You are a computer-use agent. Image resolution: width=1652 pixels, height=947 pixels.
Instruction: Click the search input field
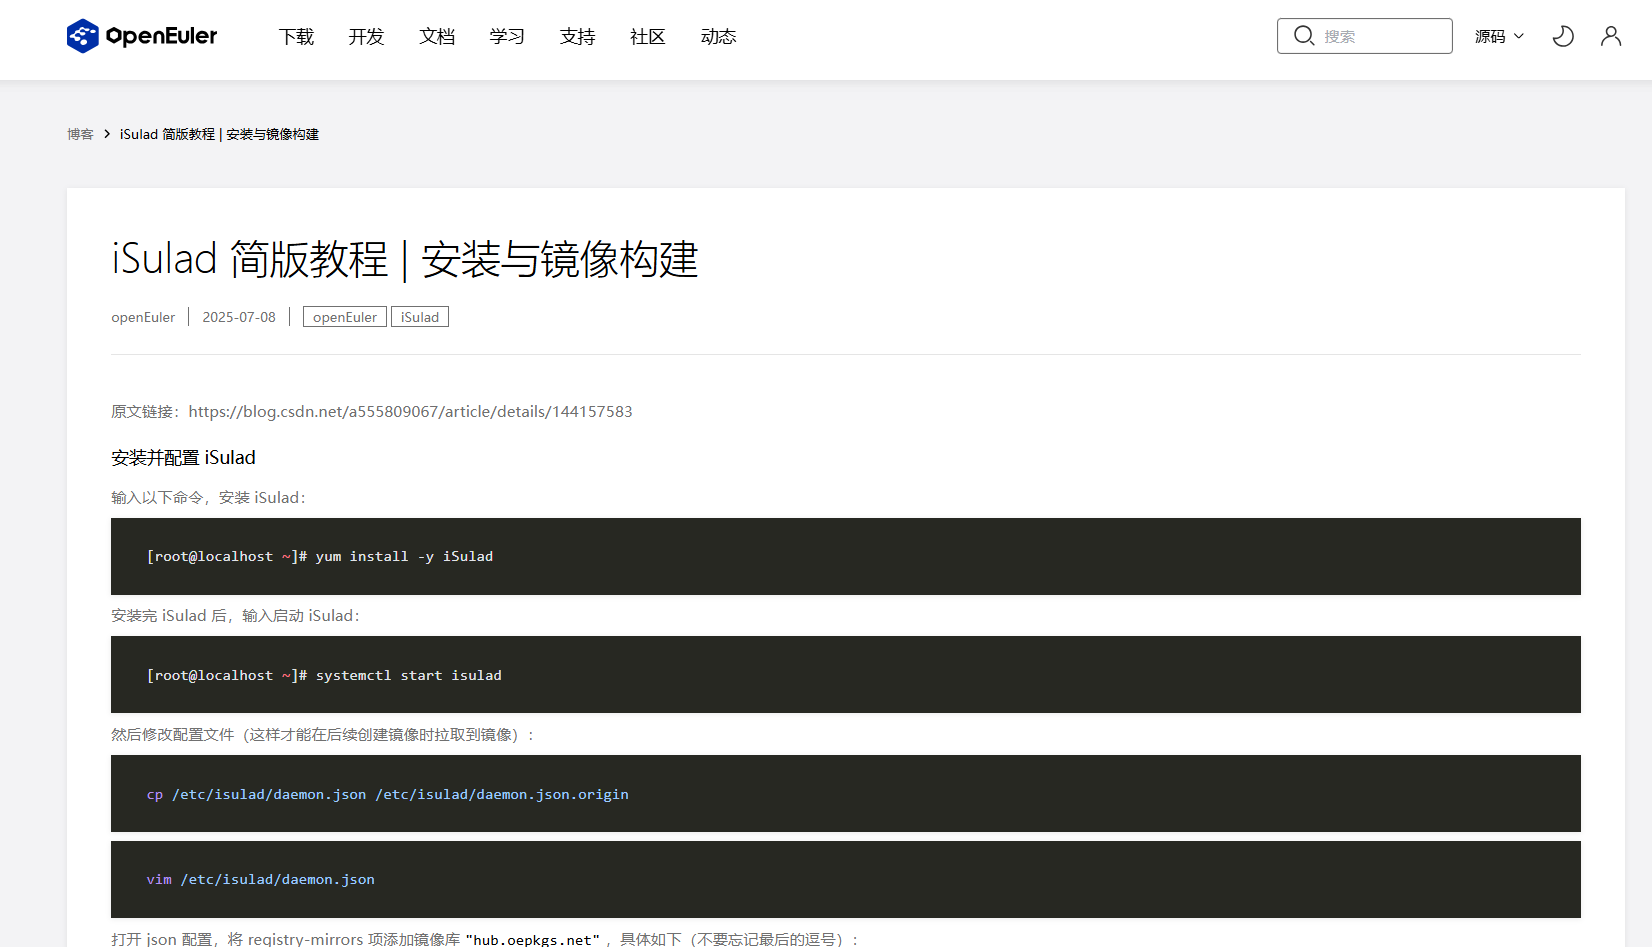1364,36
